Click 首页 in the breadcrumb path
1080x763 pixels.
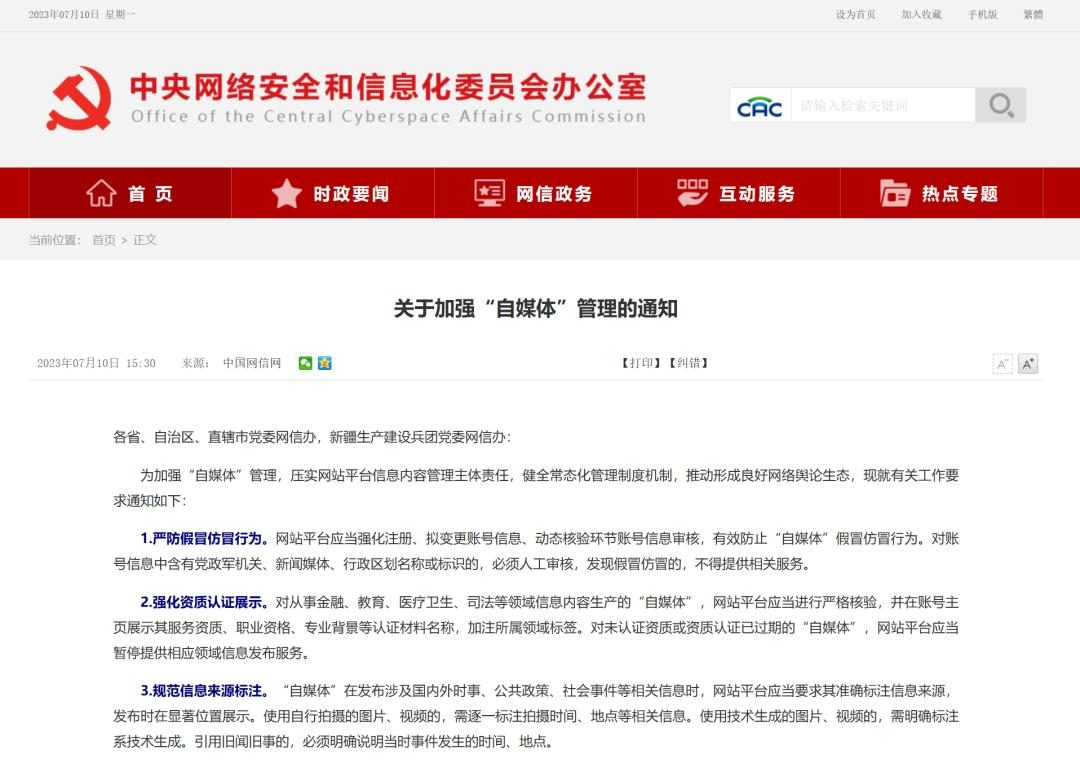click(x=104, y=240)
